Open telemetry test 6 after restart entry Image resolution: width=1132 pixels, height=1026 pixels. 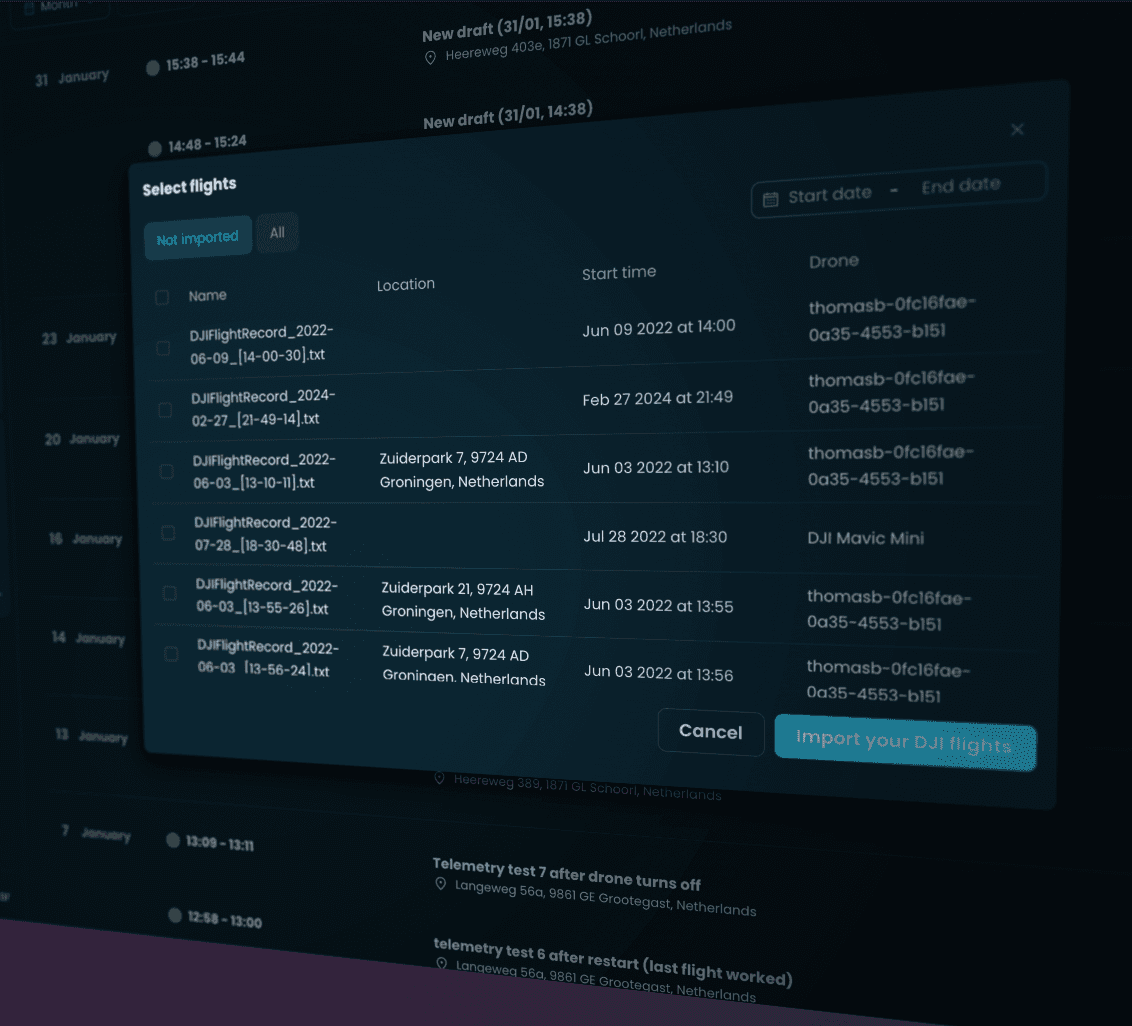click(x=613, y=960)
